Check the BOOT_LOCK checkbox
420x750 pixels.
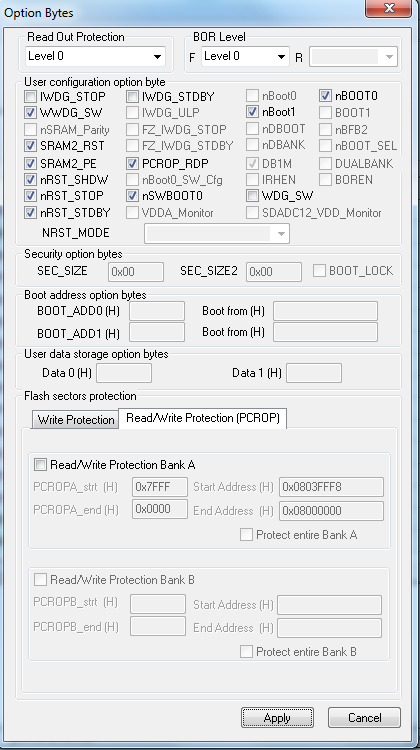320,270
